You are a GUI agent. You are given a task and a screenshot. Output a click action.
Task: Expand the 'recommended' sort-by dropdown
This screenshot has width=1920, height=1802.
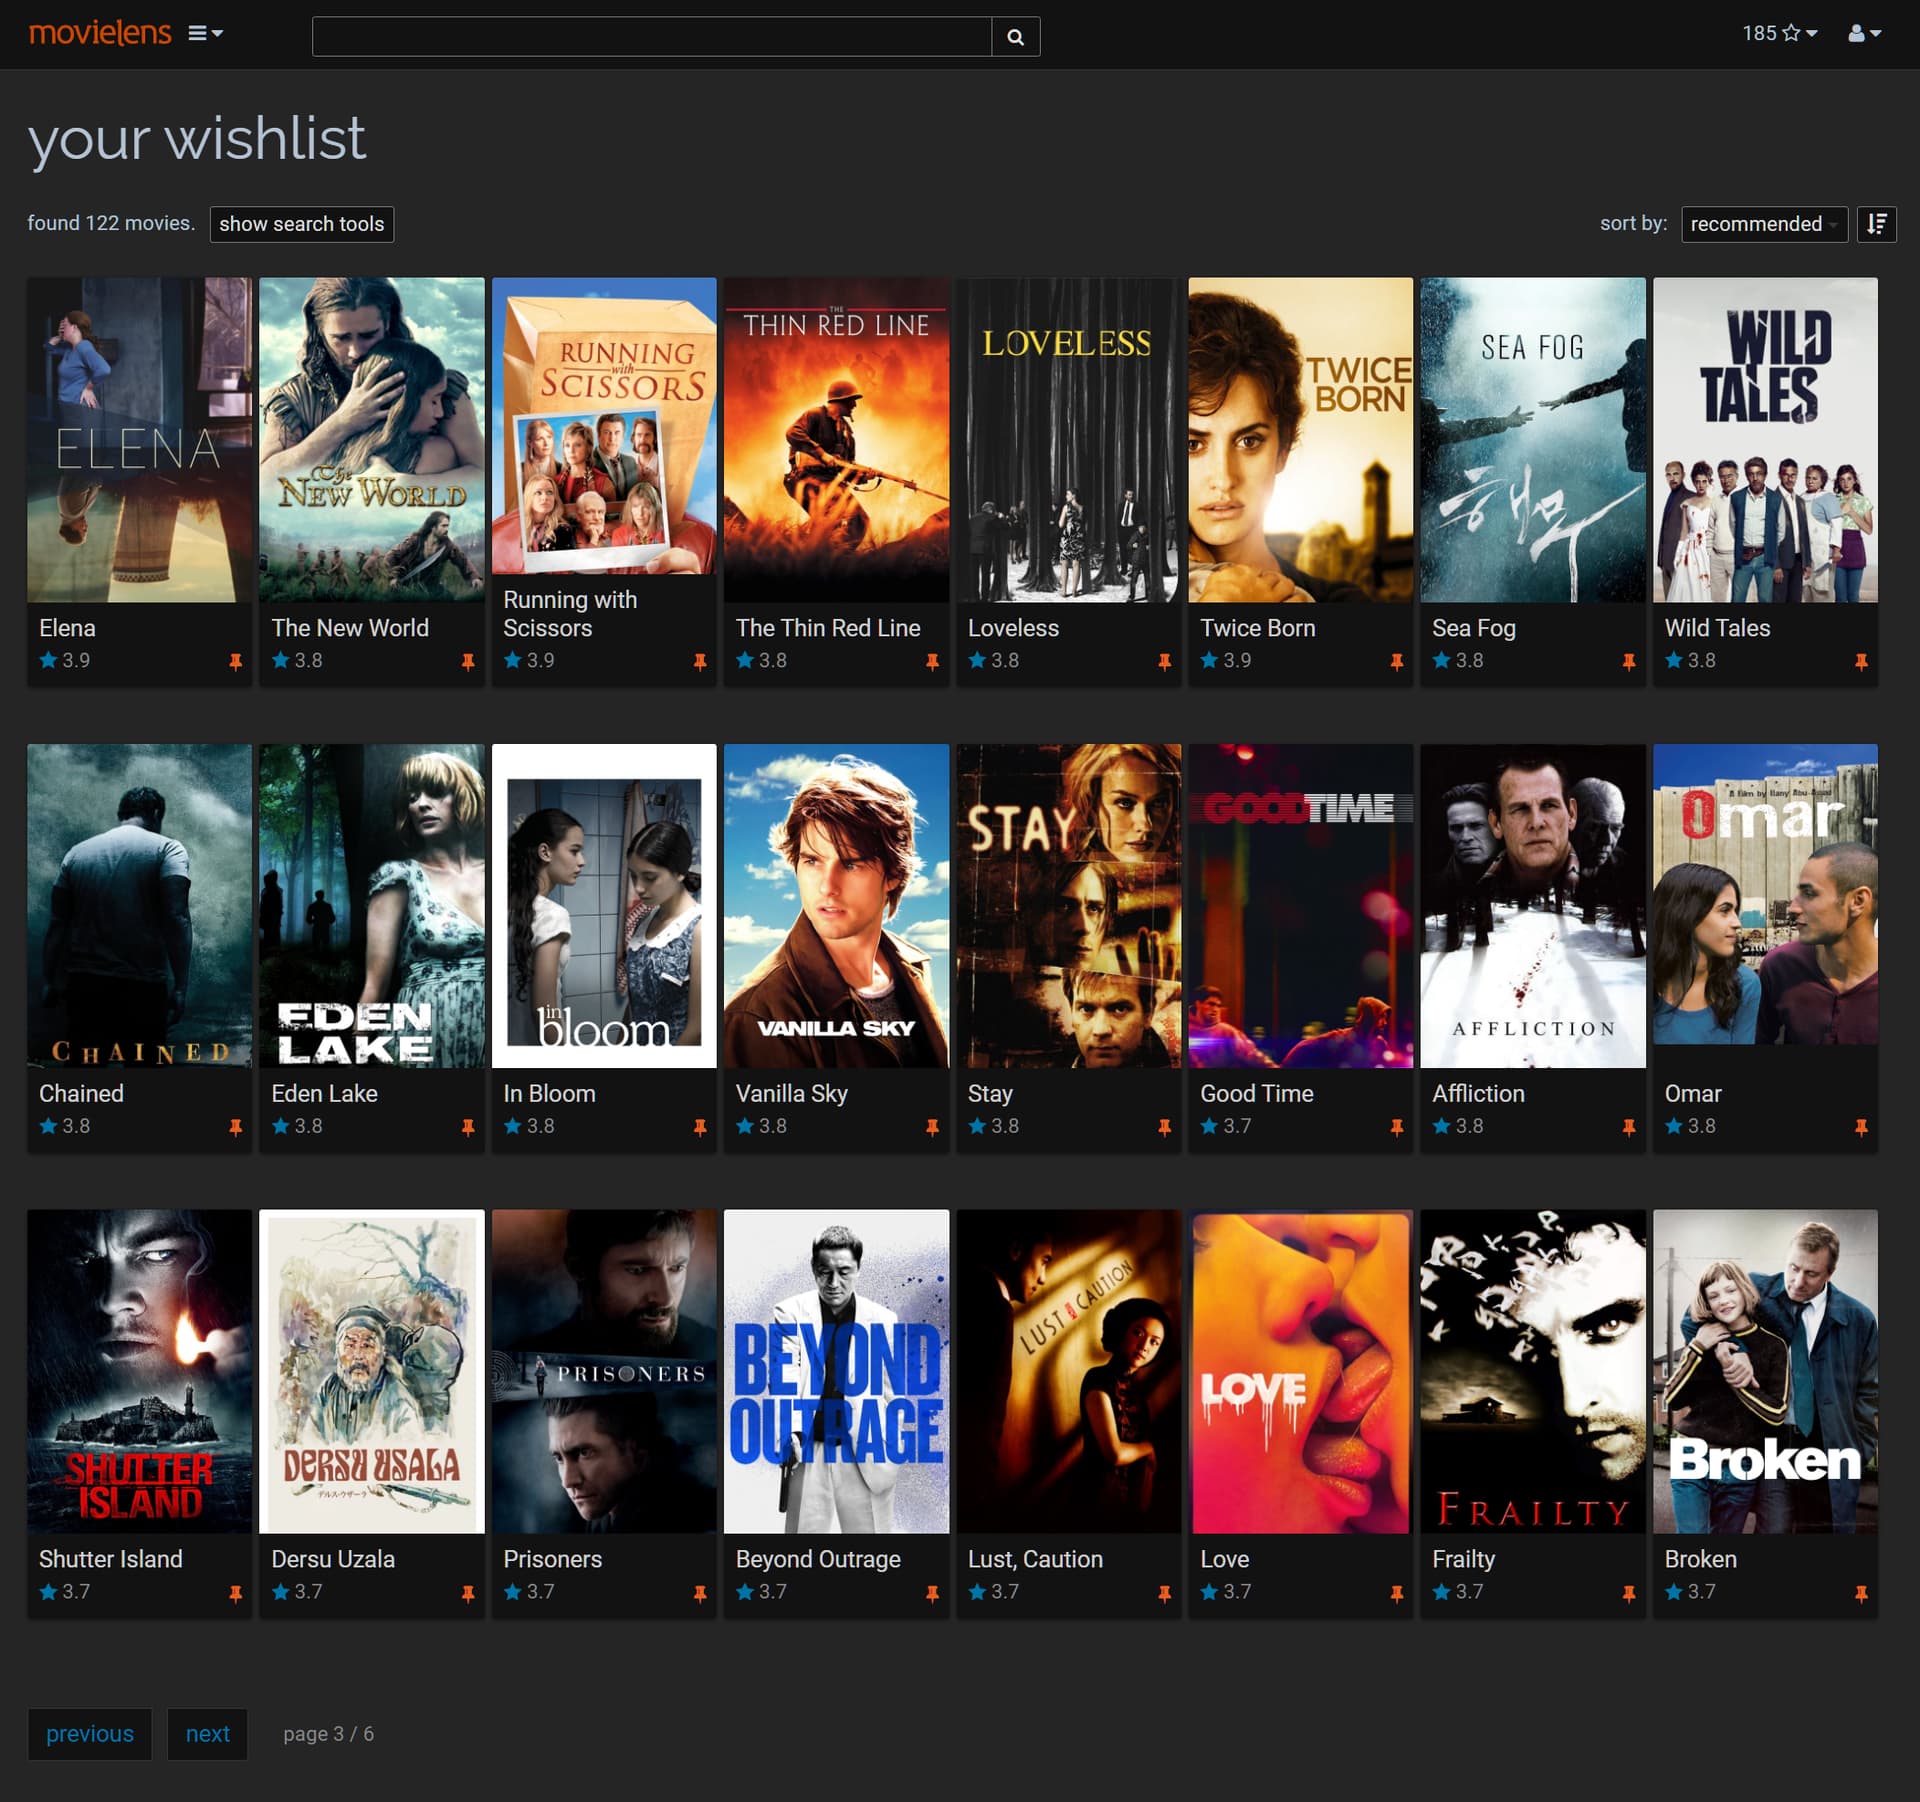tap(1764, 224)
